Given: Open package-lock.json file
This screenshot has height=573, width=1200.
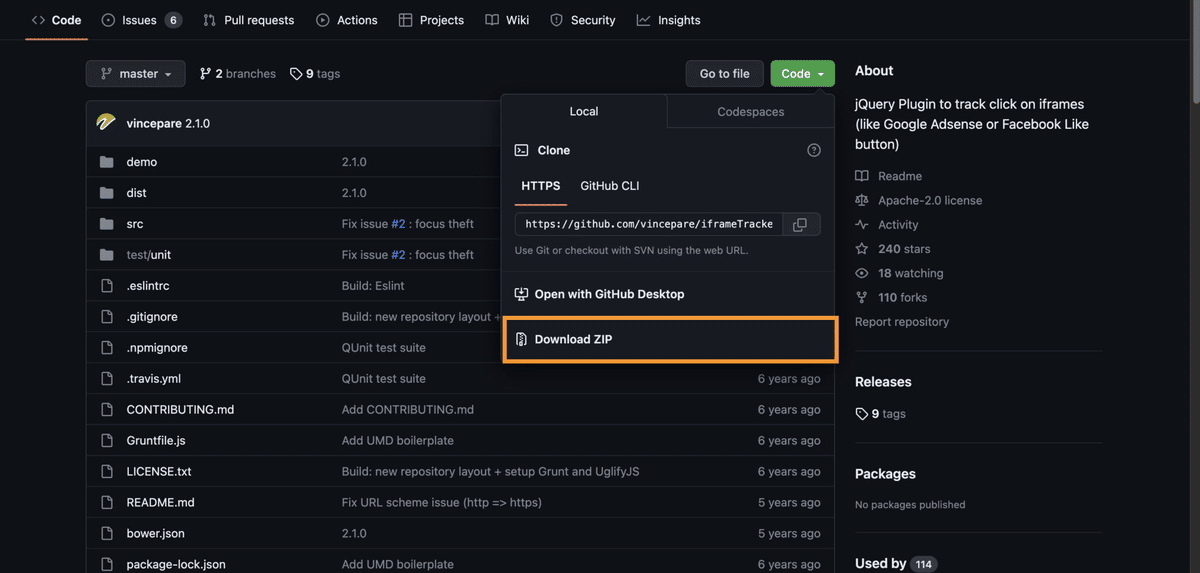Looking at the screenshot, I should (176, 565).
